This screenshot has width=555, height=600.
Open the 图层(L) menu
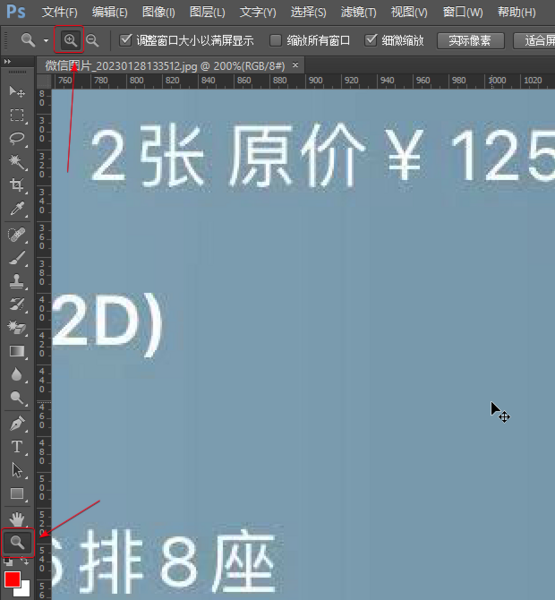[207, 12]
